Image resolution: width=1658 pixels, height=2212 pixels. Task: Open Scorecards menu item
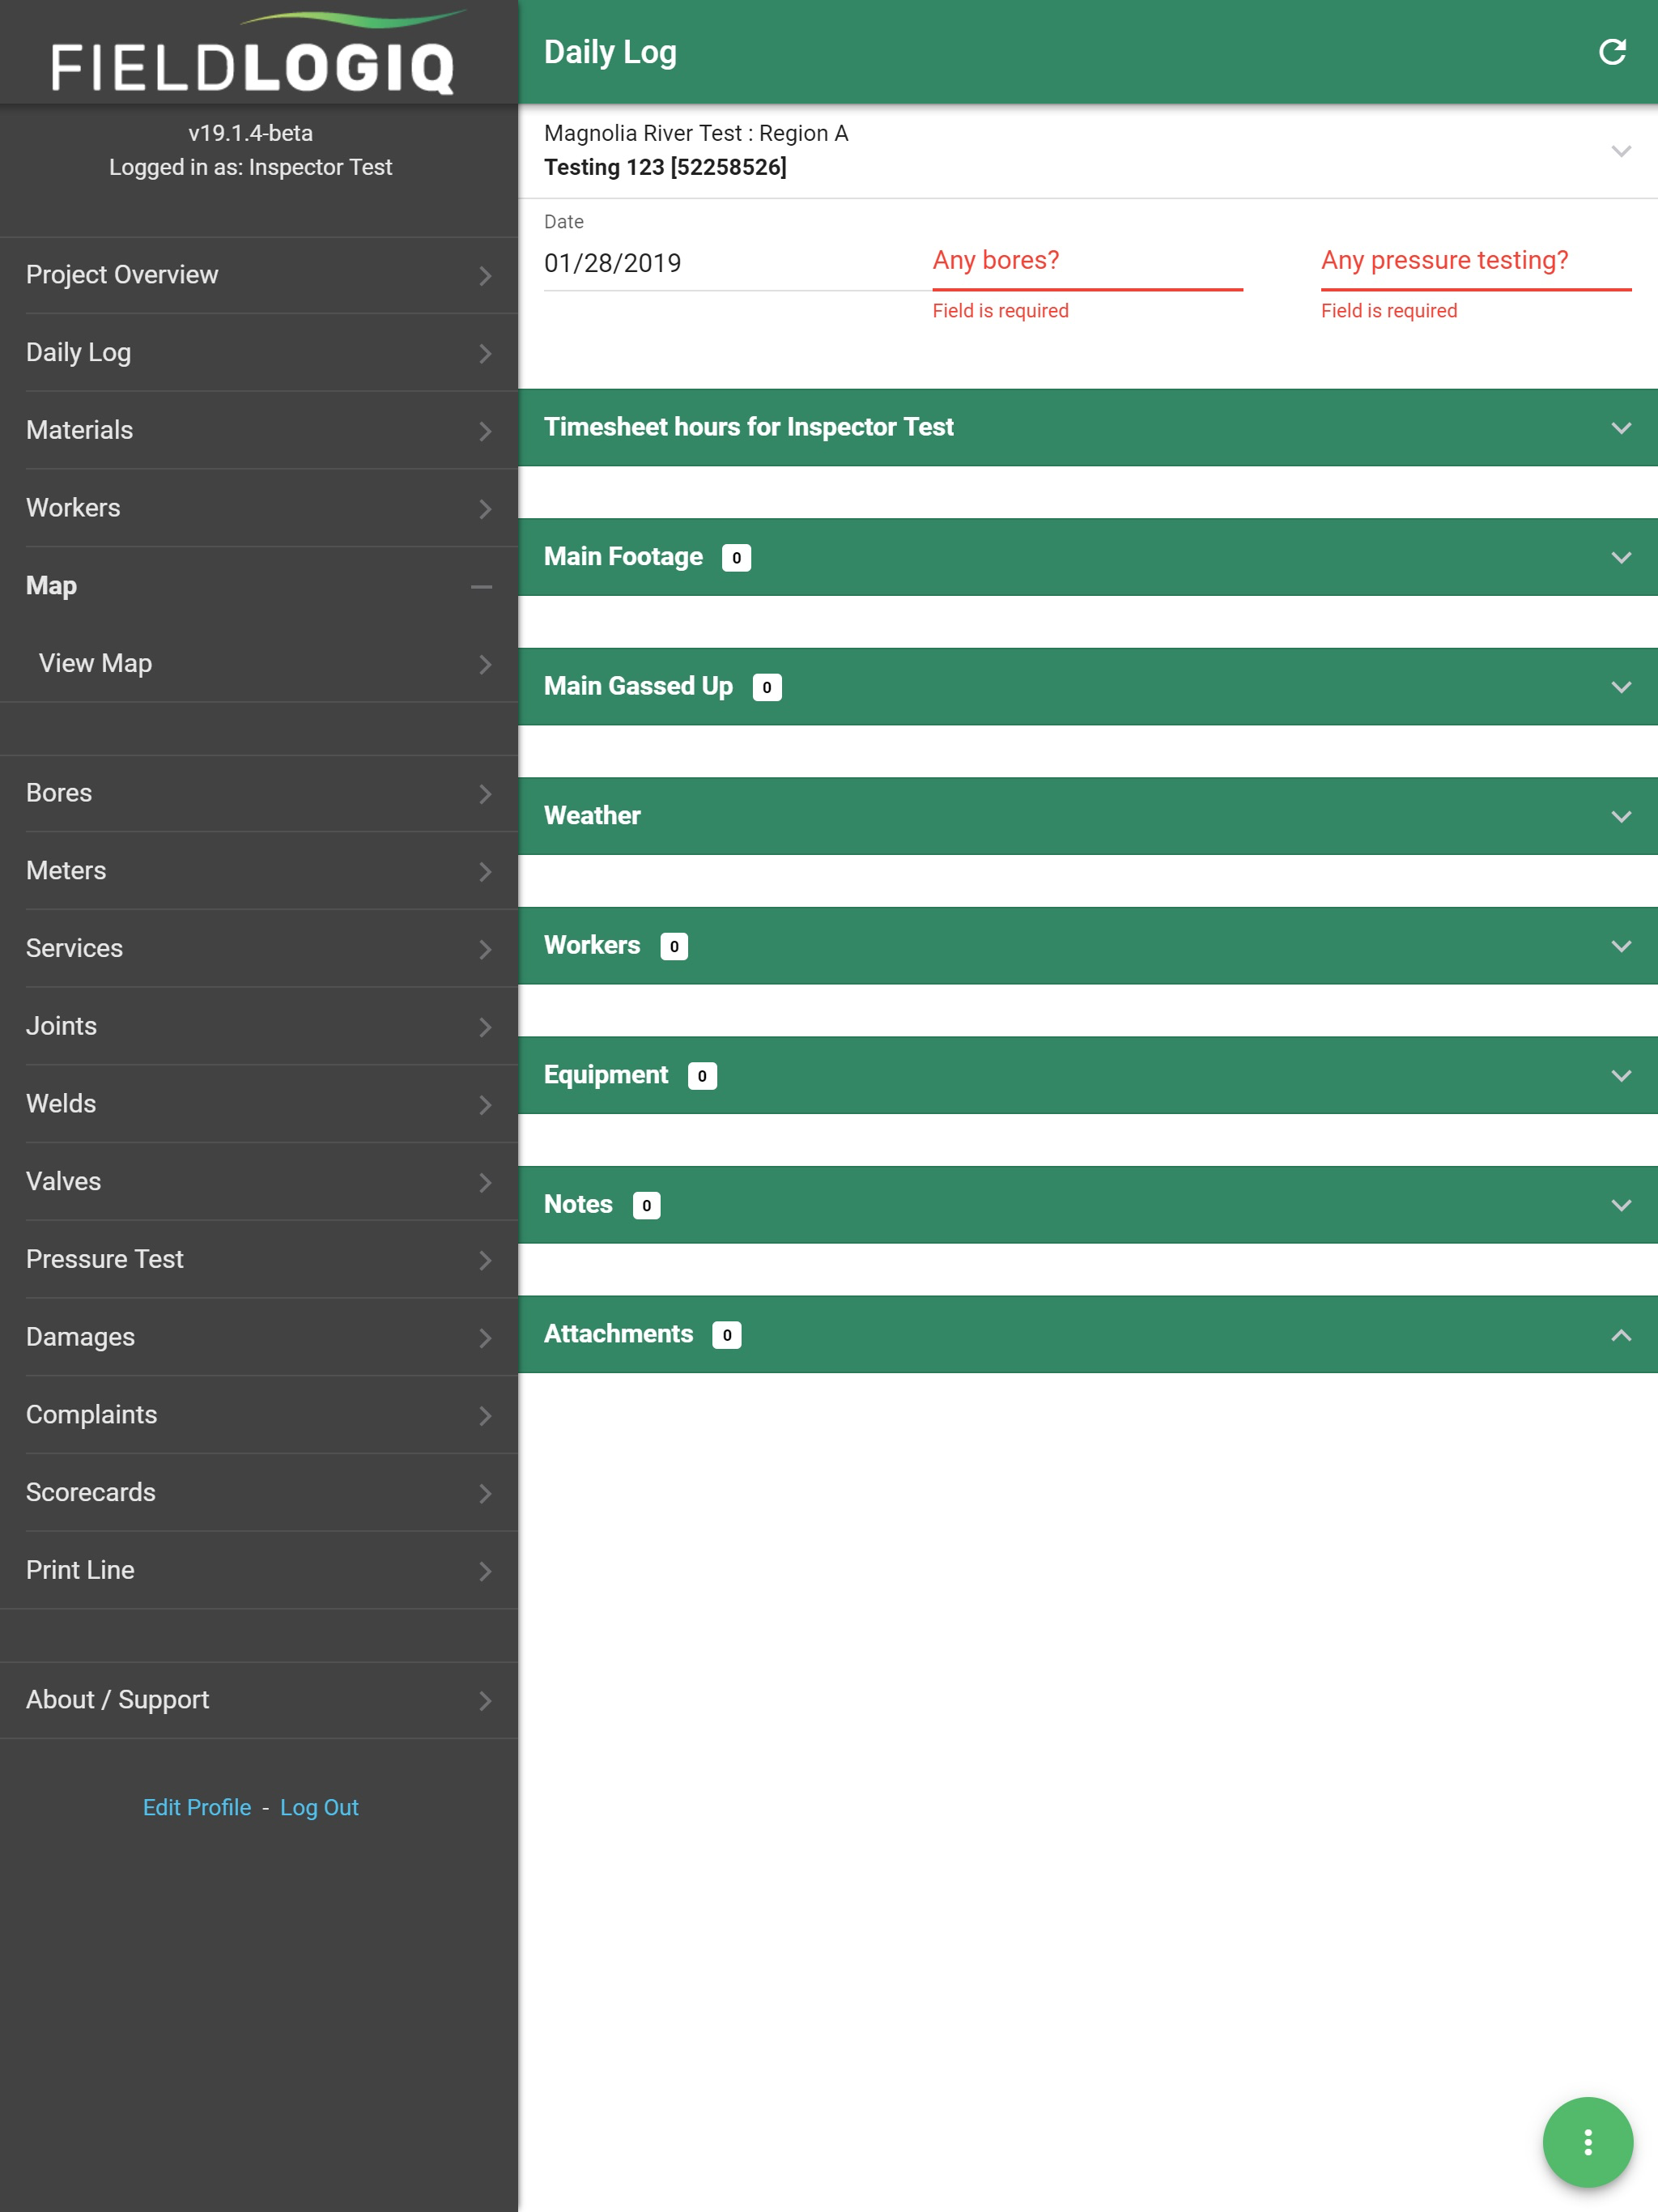click(x=259, y=1493)
